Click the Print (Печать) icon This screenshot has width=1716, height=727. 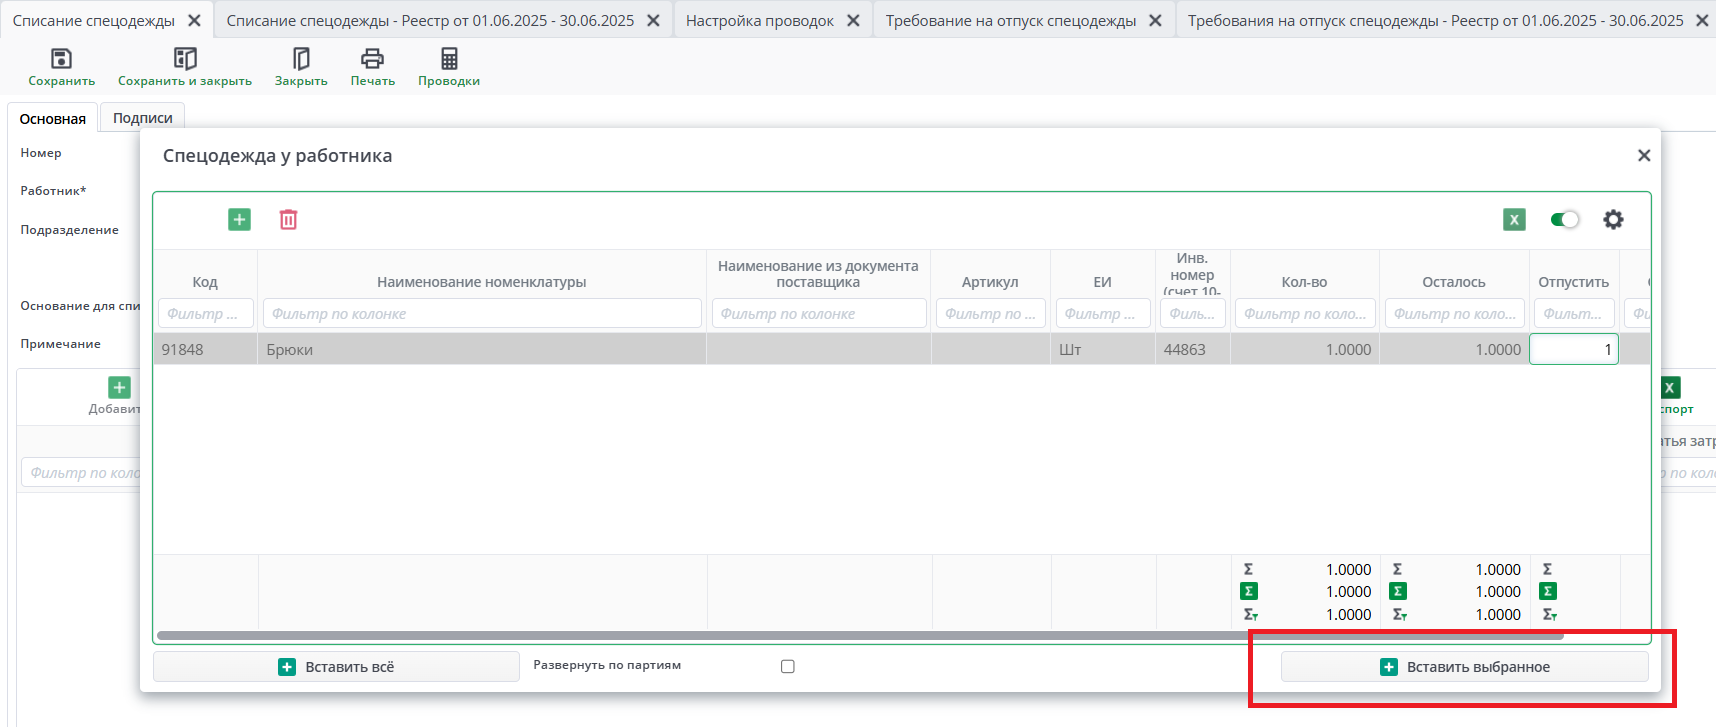(372, 59)
